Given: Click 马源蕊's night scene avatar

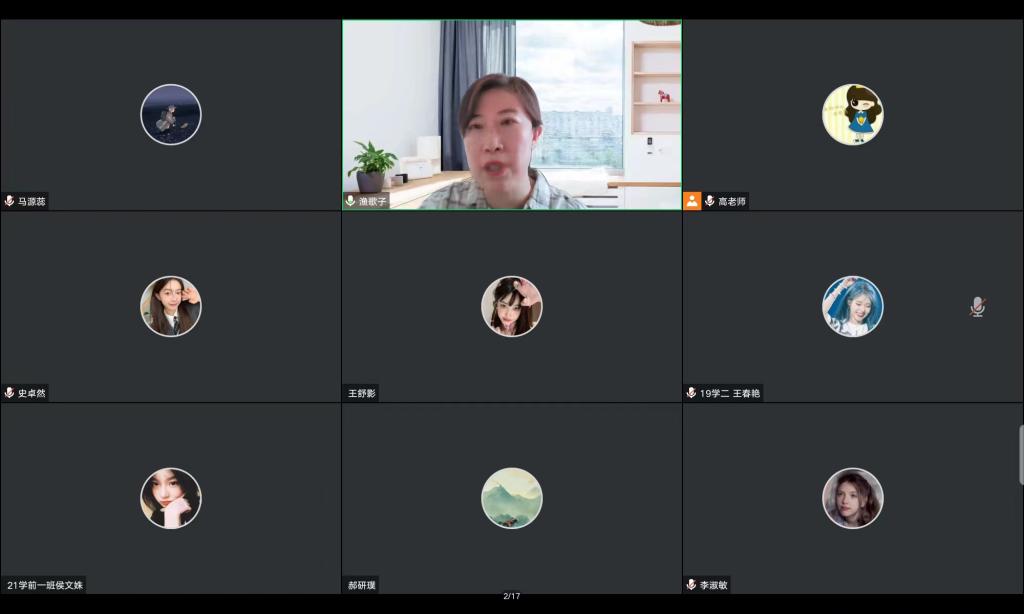Looking at the screenshot, I should tap(170, 114).
